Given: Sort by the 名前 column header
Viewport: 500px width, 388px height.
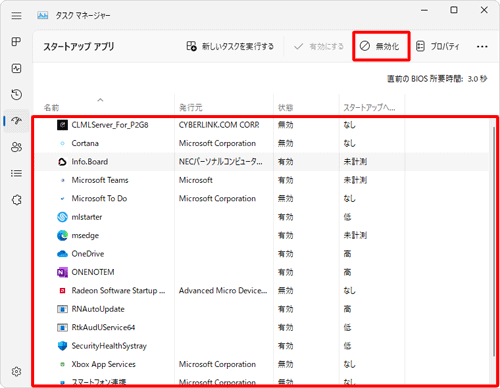Looking at the screenshot, I should point(51,108).
